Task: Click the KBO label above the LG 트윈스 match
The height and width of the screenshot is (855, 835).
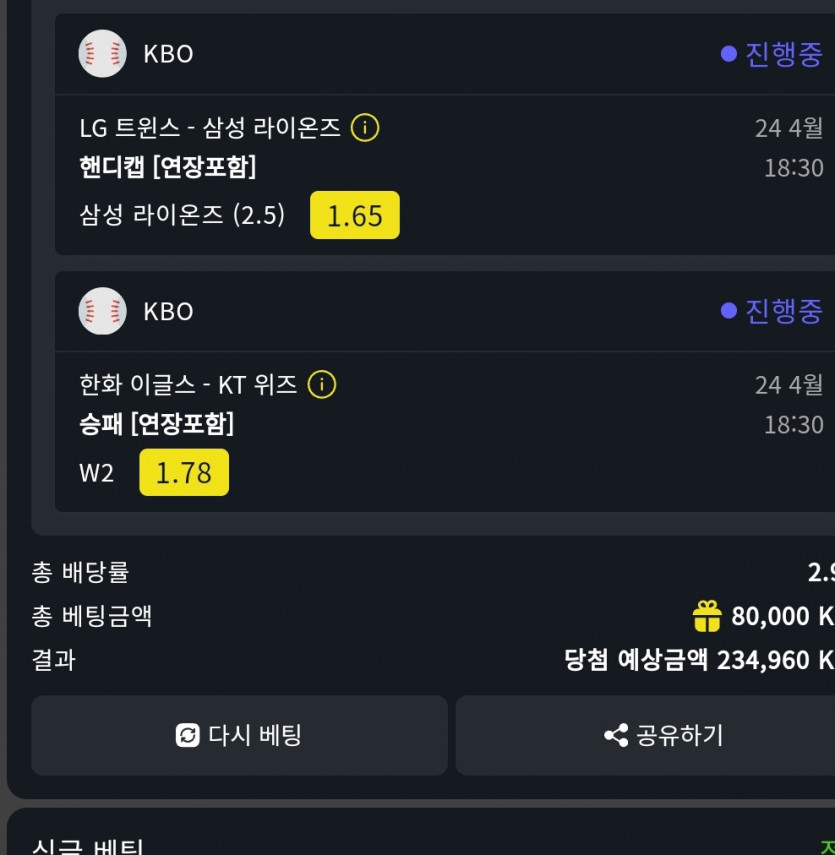Action: (168, 54)
